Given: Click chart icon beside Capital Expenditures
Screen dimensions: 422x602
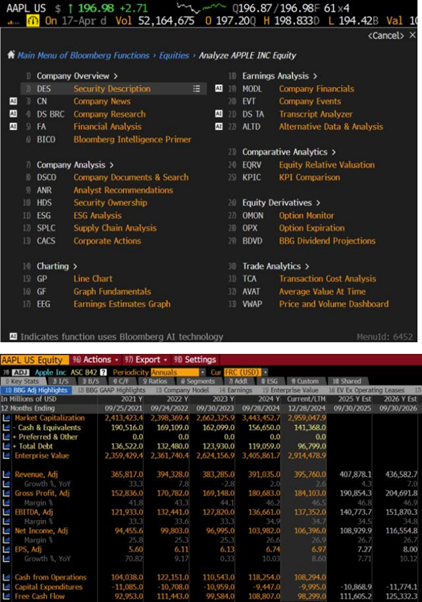Looking at the screenshot, I should coord(6,587).
